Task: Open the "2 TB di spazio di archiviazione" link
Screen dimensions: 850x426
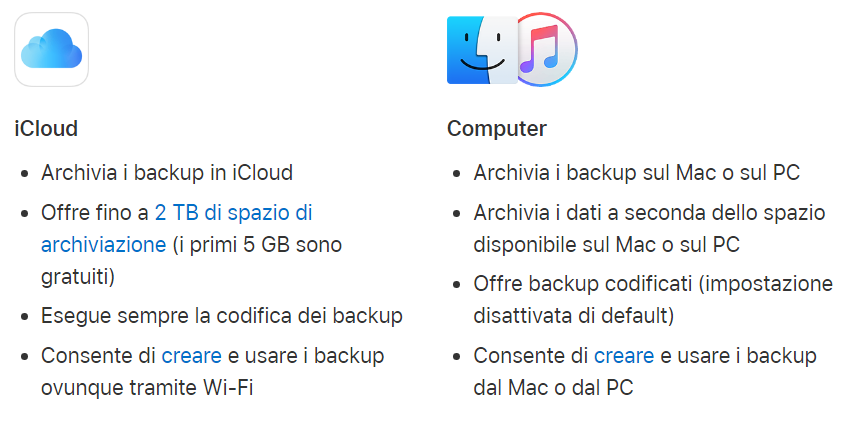Action: point(233,213)
